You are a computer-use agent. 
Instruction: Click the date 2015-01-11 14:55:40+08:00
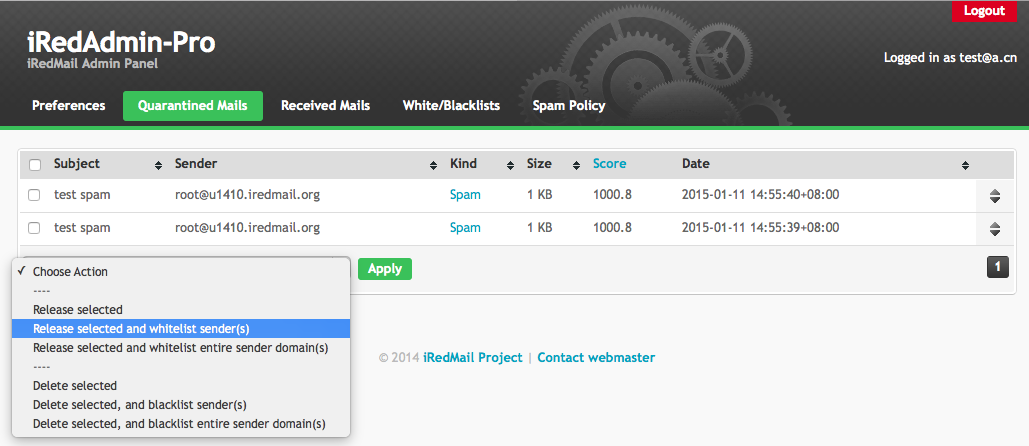click(761, 195)
